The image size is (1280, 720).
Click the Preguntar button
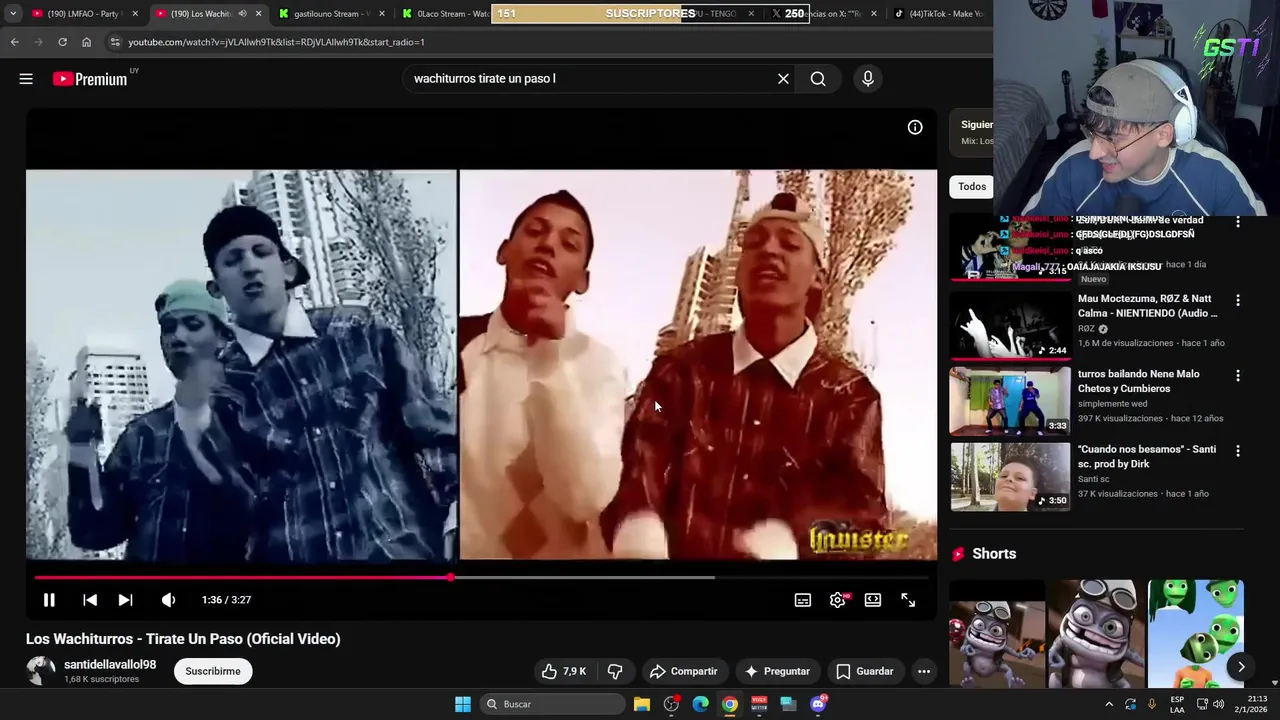777,671
